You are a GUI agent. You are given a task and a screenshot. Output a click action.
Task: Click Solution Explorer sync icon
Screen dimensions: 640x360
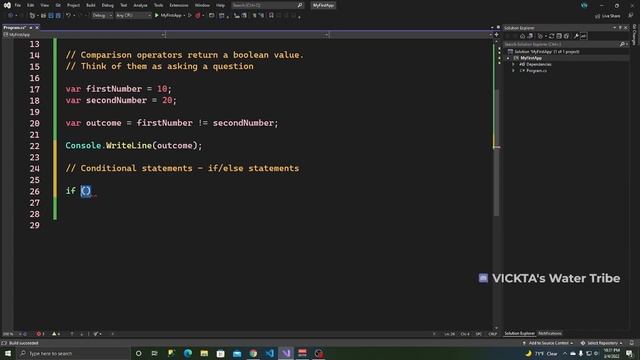(551, 36)
